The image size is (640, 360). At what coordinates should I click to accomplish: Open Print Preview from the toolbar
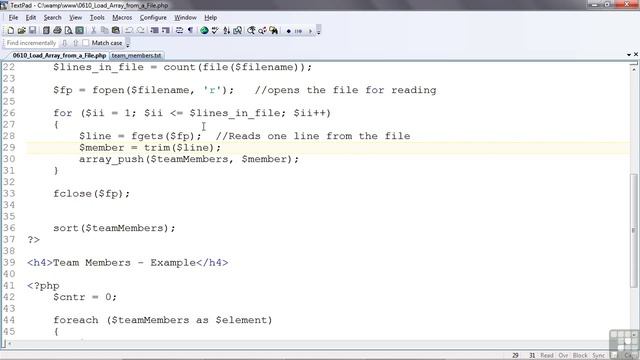(68, 31)
